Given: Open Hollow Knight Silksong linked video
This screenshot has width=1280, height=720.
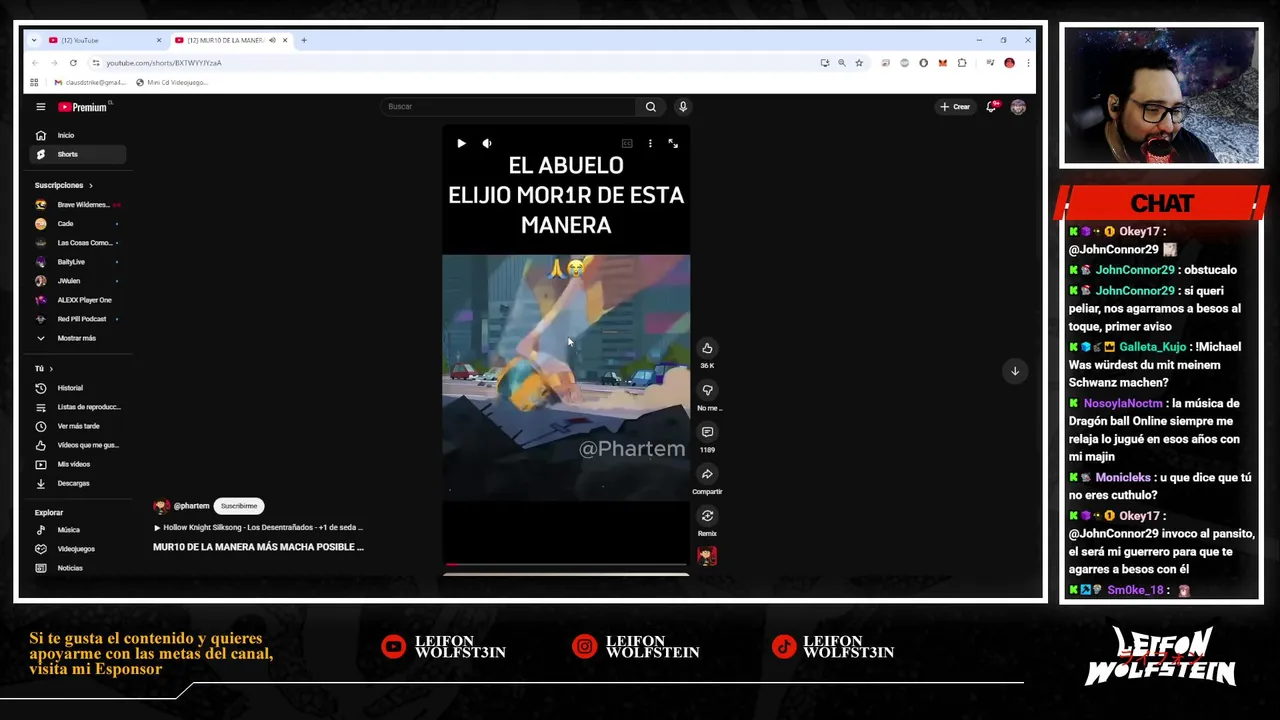Looking at the screenshot, I should click(258, 527).
